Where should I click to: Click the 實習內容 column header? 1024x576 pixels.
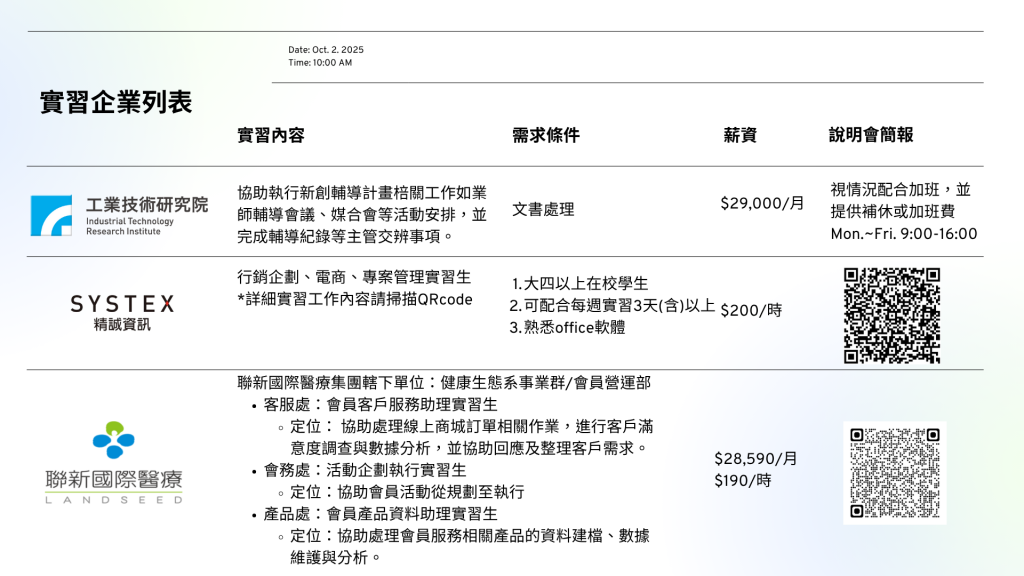271,135
